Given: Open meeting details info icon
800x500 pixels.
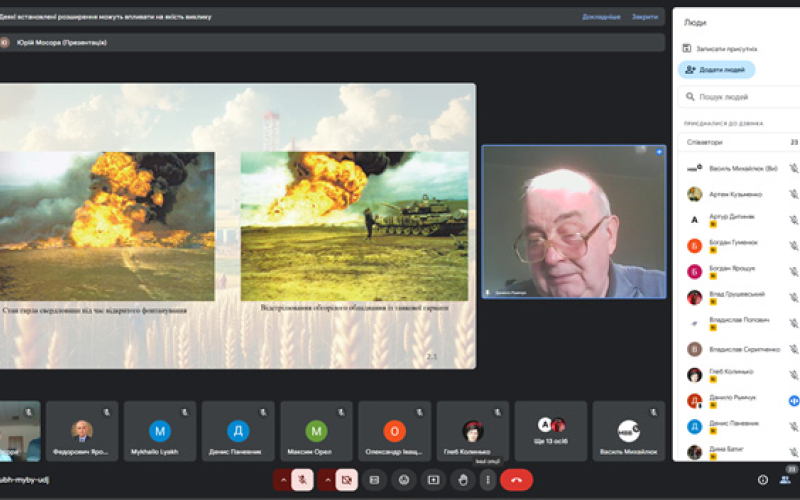Looking at the screenshot, I should [763, 480].
